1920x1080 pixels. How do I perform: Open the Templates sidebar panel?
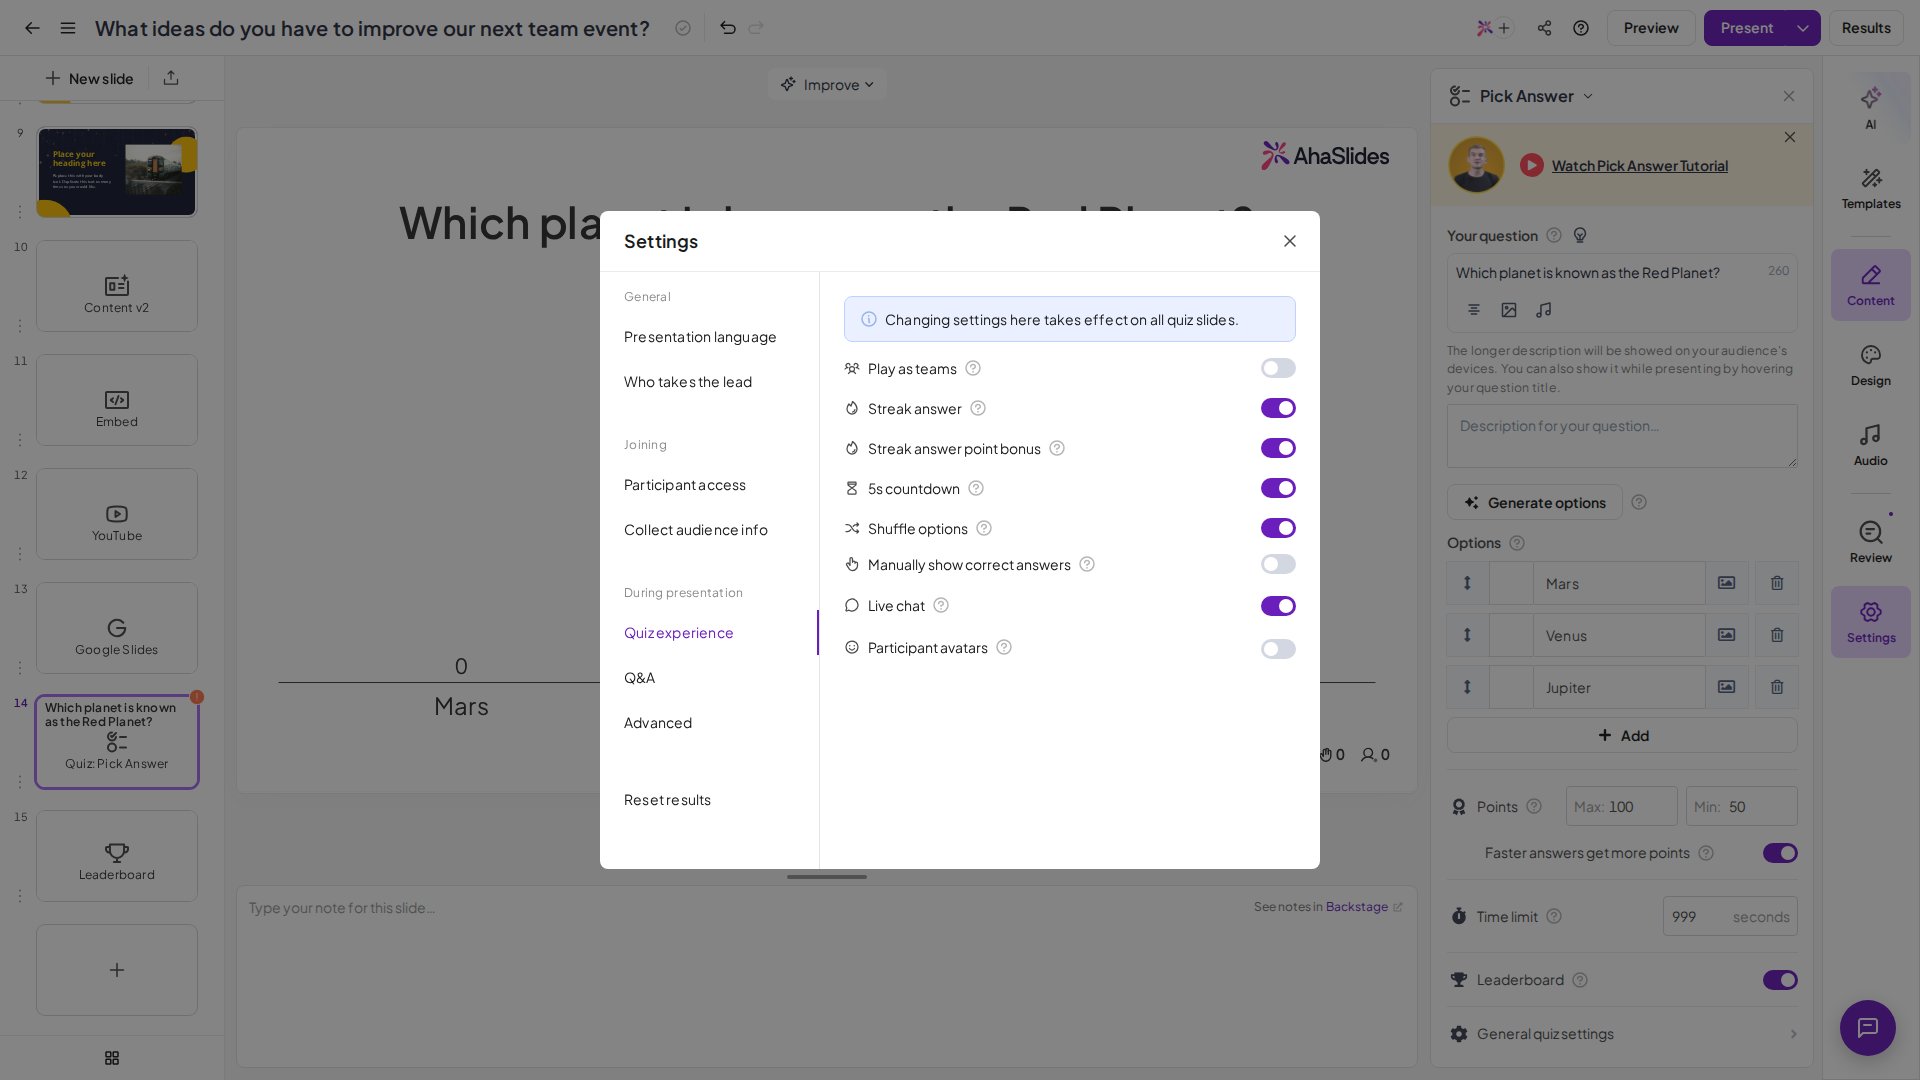click(x=1871, y=188)
